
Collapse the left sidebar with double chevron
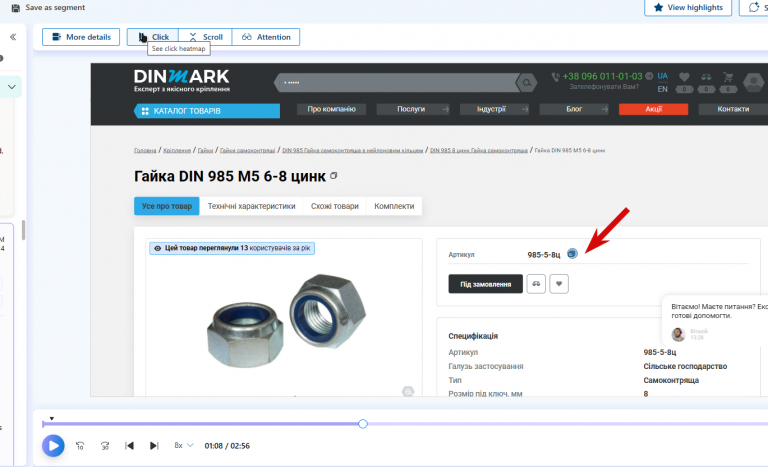click(x=13, y=37)
